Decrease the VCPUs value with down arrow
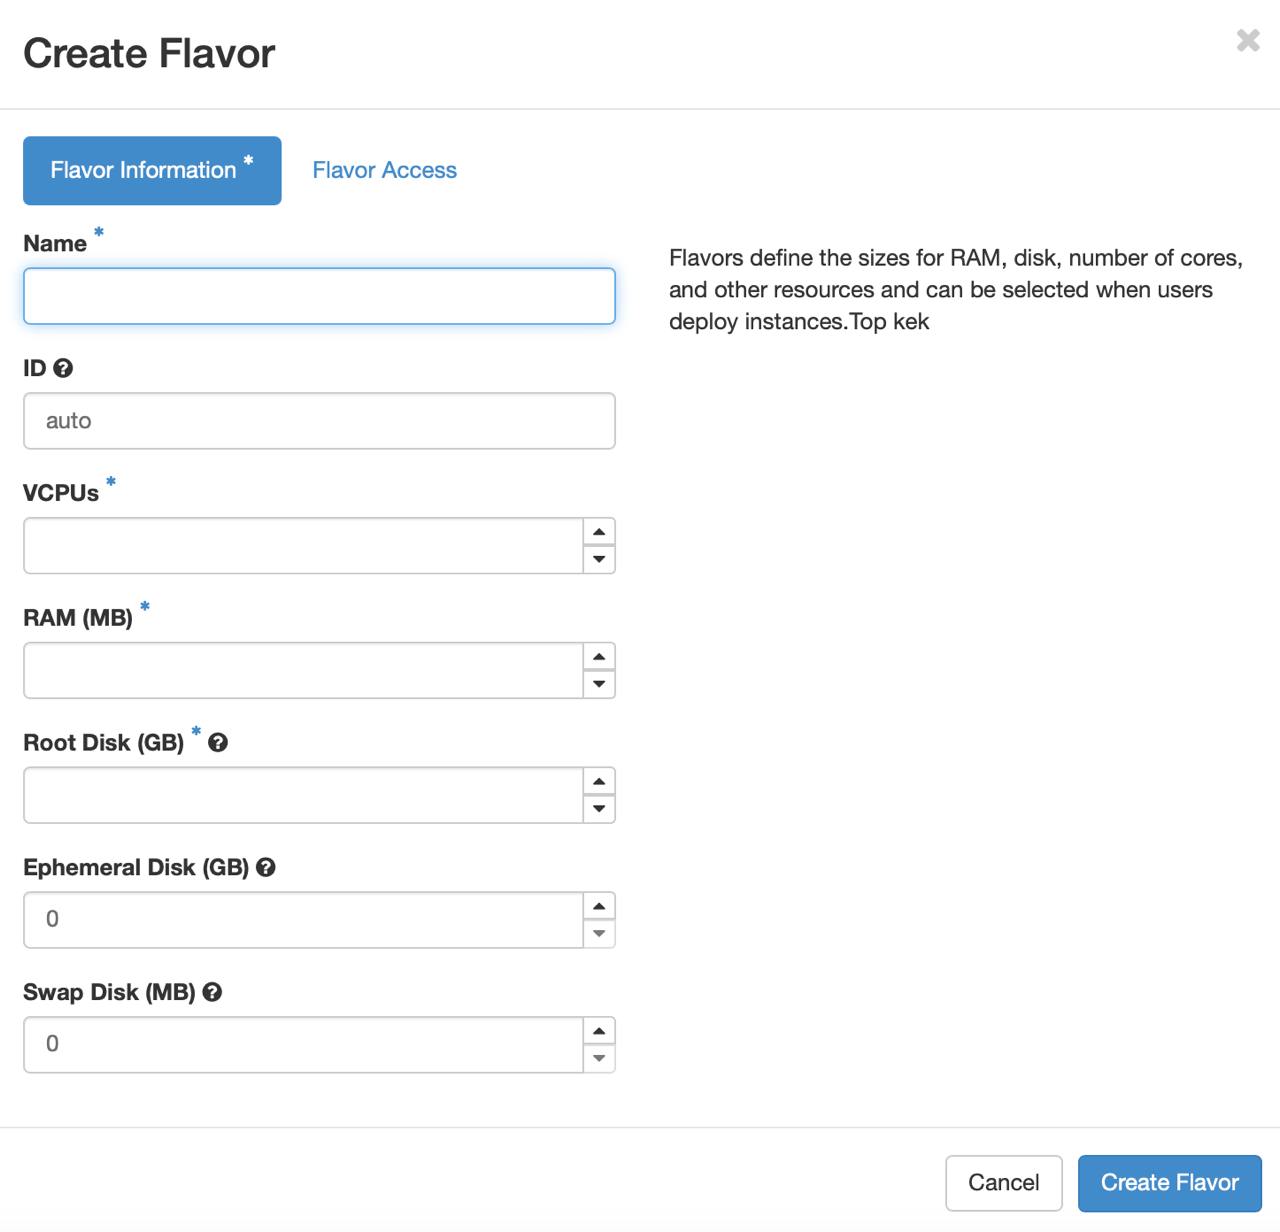This screenshot has height=1232, width=1280. tap(598, 559)
